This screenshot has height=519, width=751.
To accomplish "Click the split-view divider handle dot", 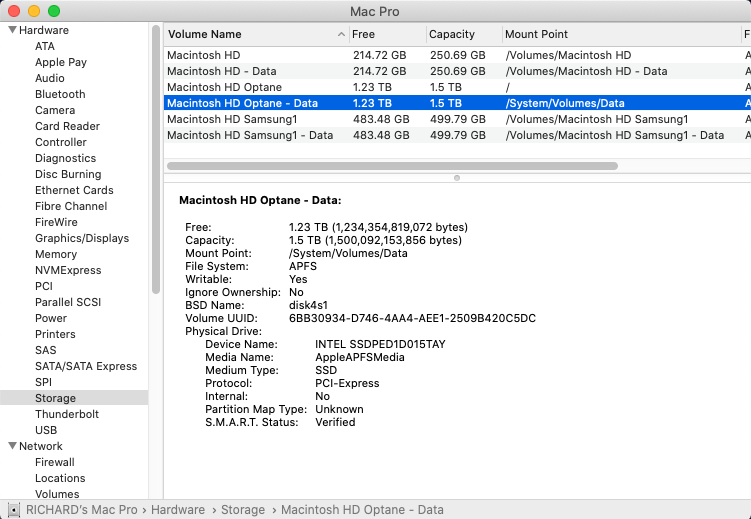I will [457, 178].
